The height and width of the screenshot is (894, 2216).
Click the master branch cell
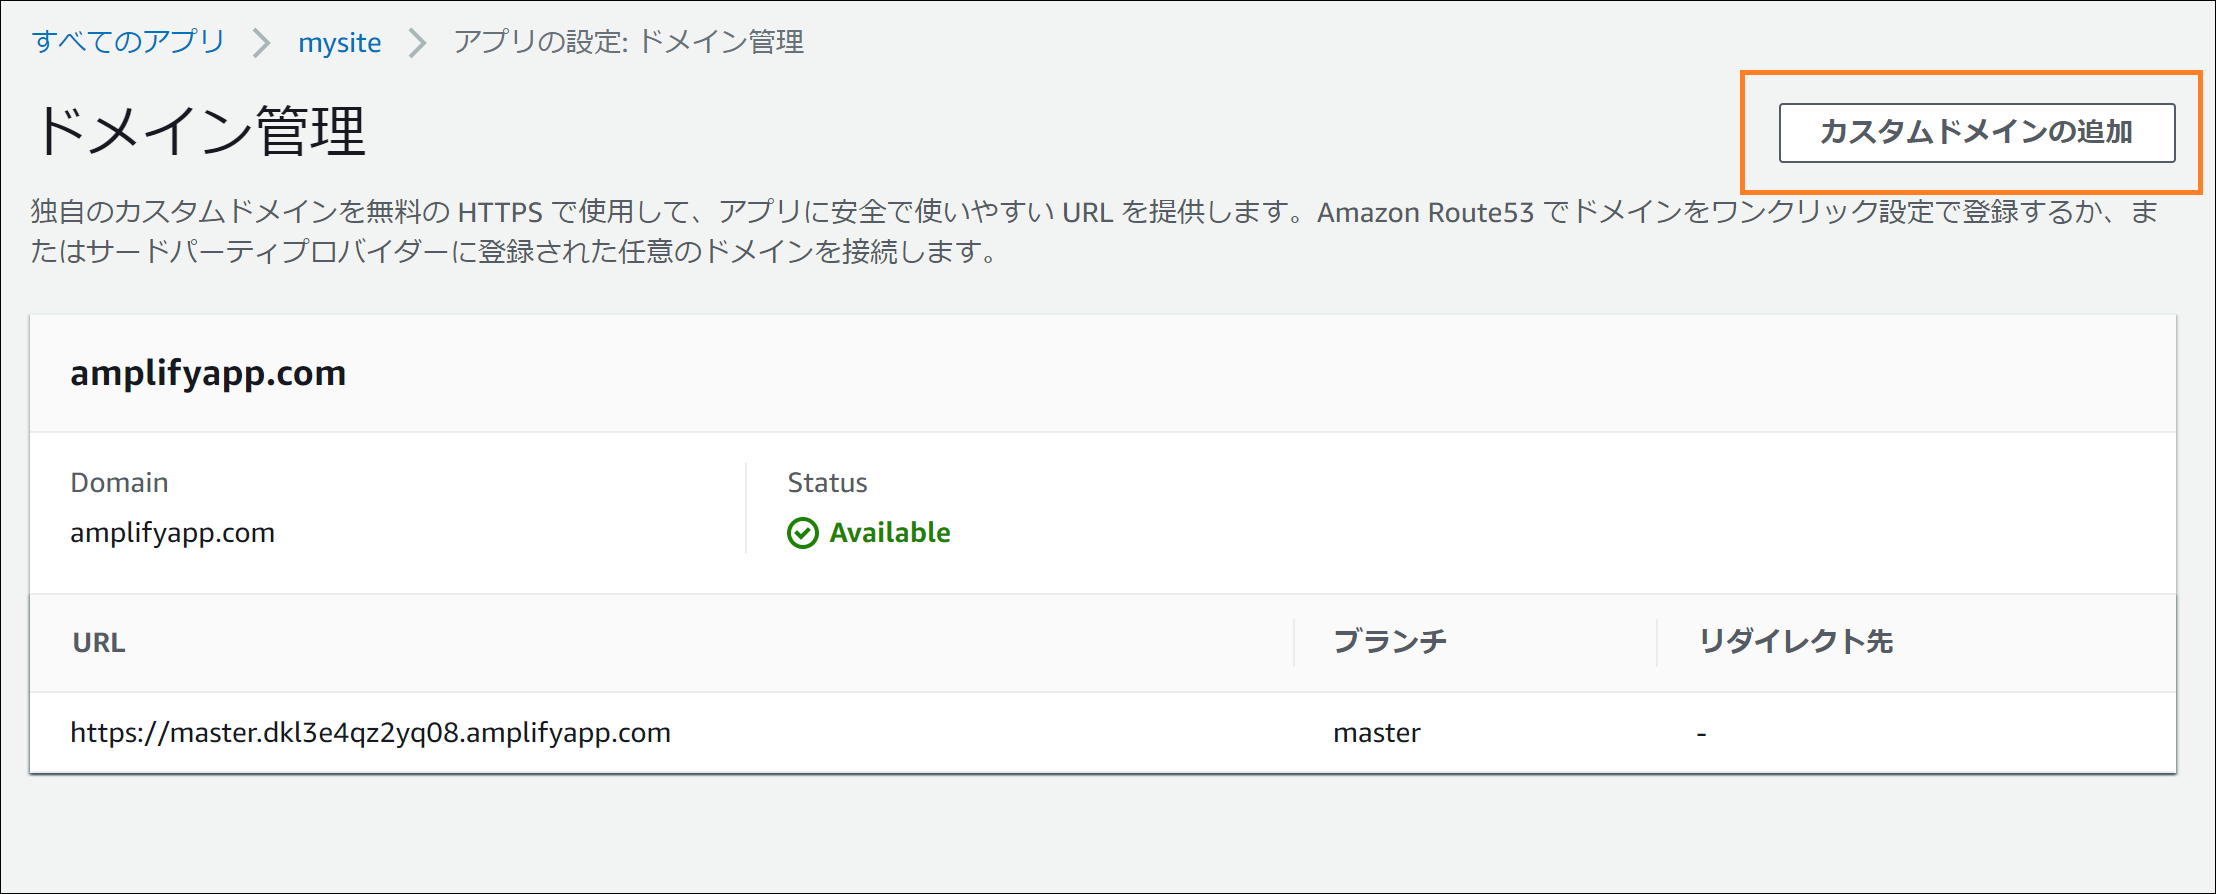coord(1376,733)
